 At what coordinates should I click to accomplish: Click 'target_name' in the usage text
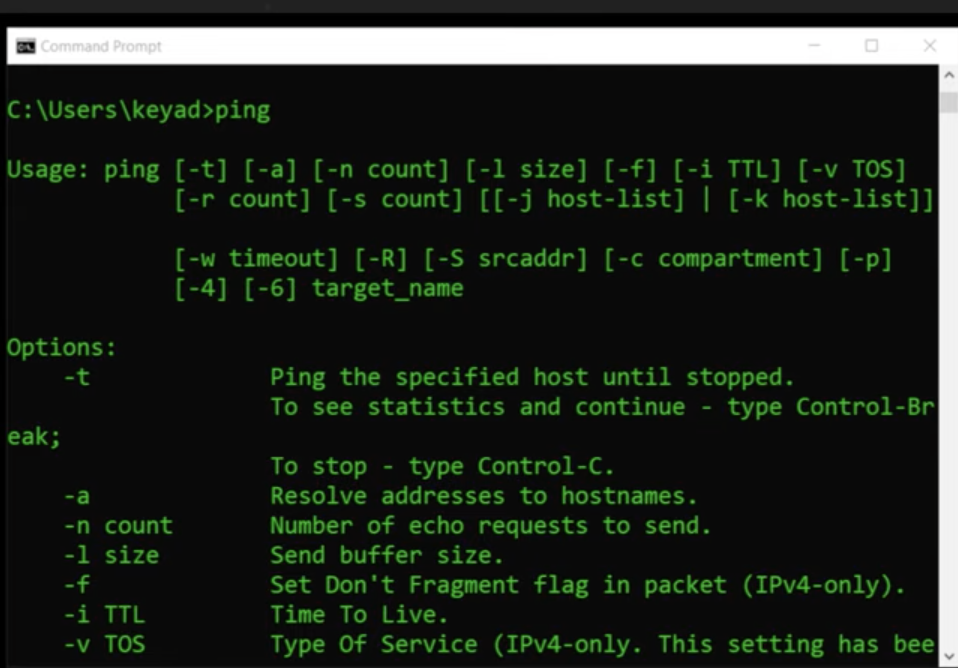(388, 288)
